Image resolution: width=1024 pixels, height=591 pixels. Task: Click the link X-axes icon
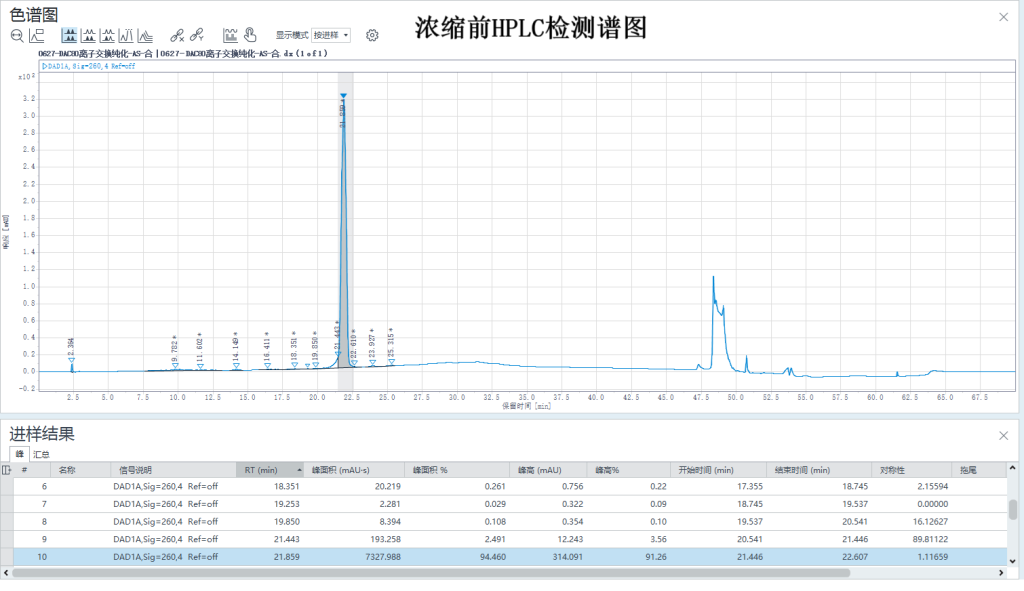click(x=177, y=35)
